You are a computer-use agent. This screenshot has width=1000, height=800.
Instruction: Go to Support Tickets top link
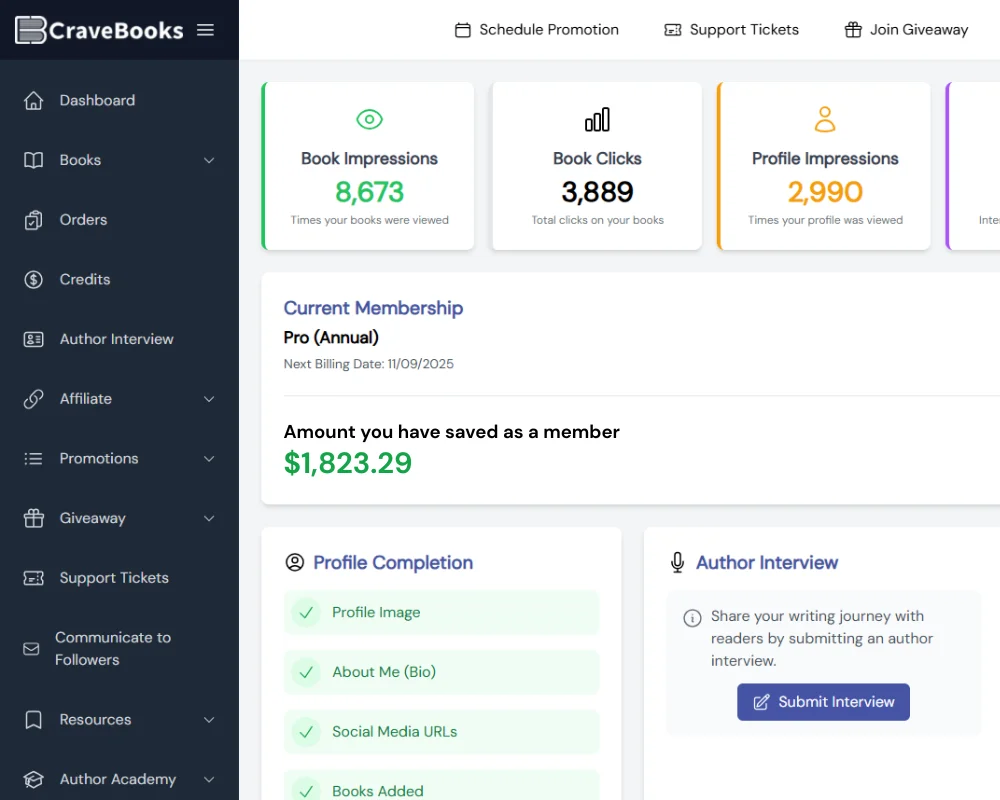[732, 30]
